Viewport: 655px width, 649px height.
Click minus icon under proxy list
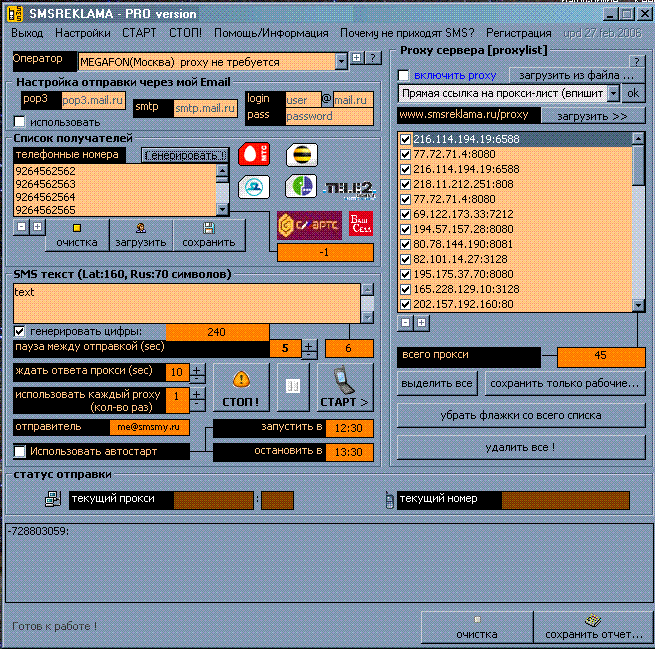(405, 323)
